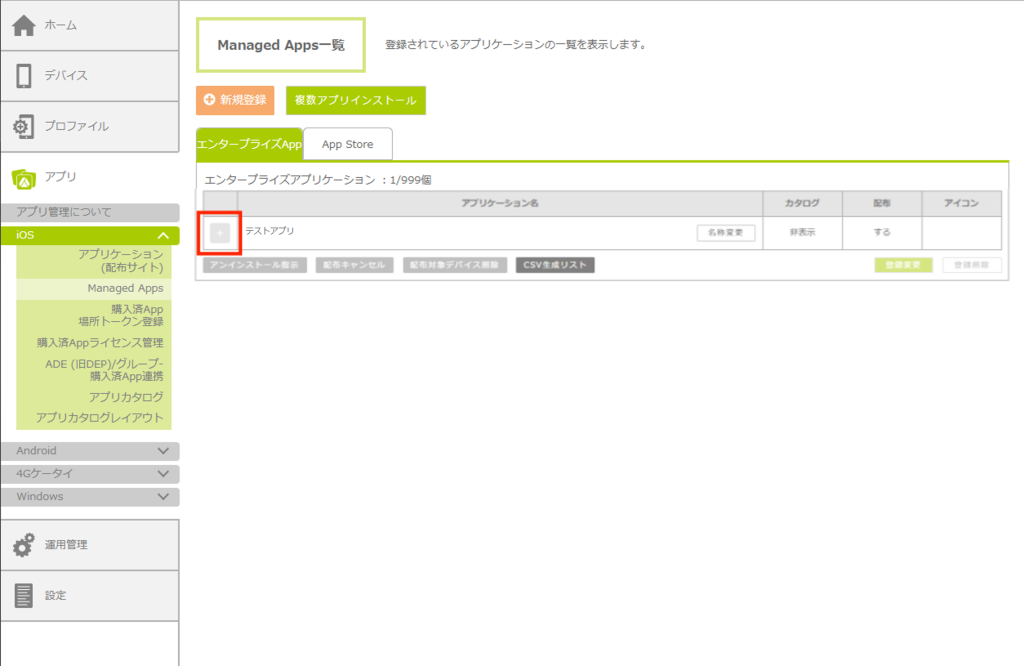
Task: Click the 設定 document icon
Action: coord(24,595)
